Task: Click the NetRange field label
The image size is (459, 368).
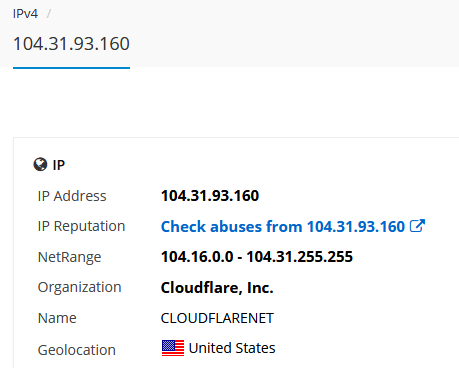Action: (x=69, y=257)
